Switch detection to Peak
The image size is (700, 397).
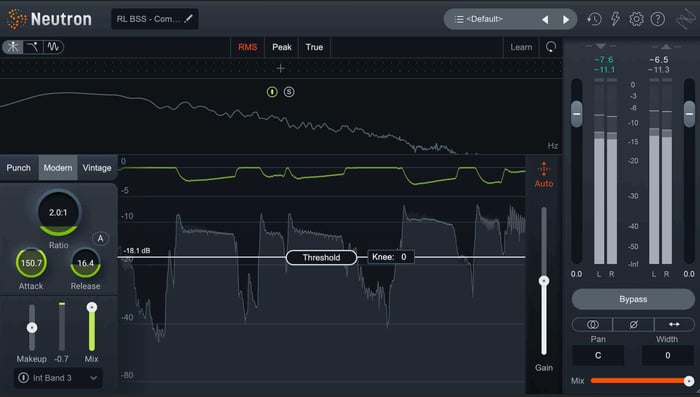pos(282,47)
